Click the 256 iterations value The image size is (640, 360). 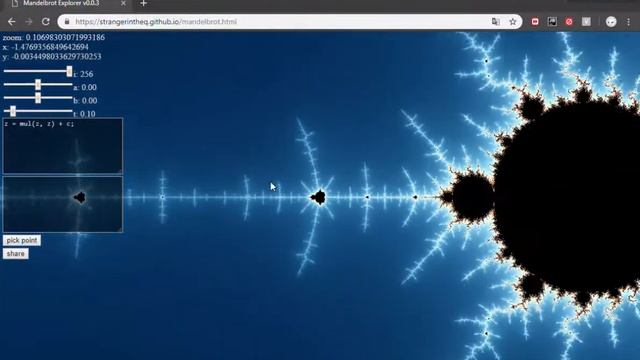(x=87, y=74)
